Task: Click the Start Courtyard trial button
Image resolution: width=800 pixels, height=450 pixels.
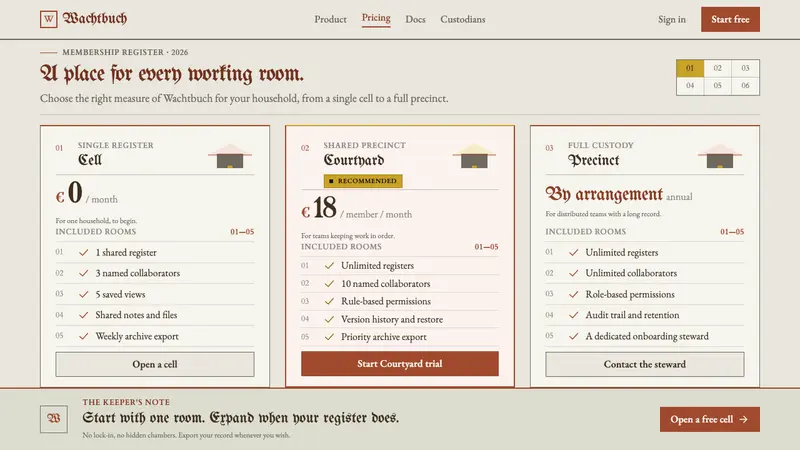Action: pyautogui.click(x=399, y=364)
